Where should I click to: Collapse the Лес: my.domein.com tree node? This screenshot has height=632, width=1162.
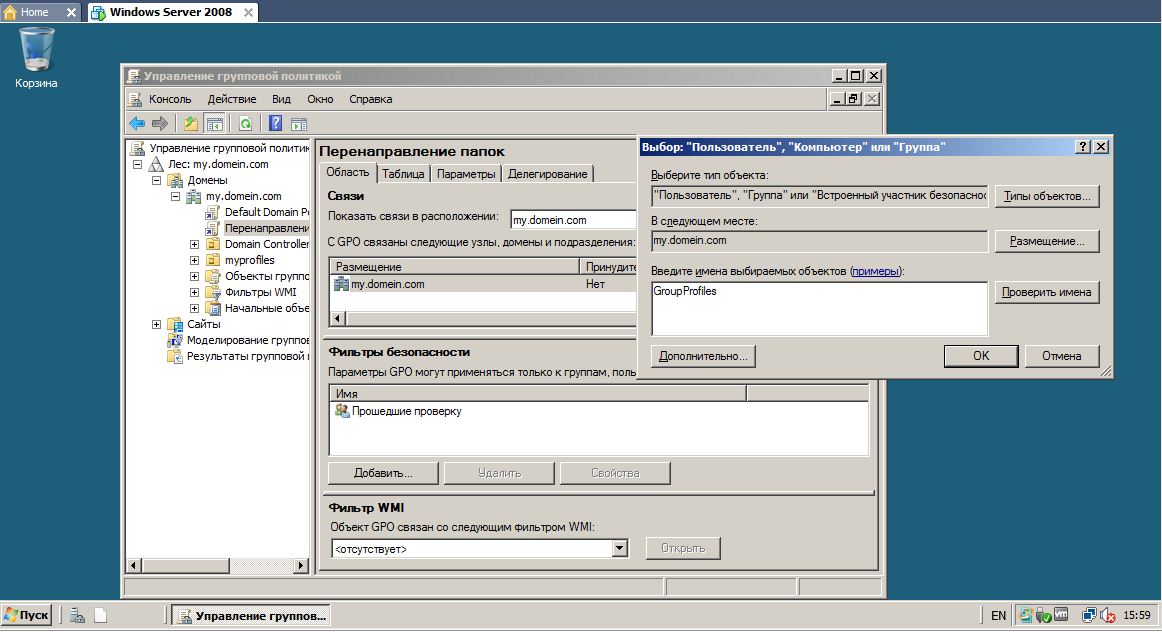coord(137,164)
